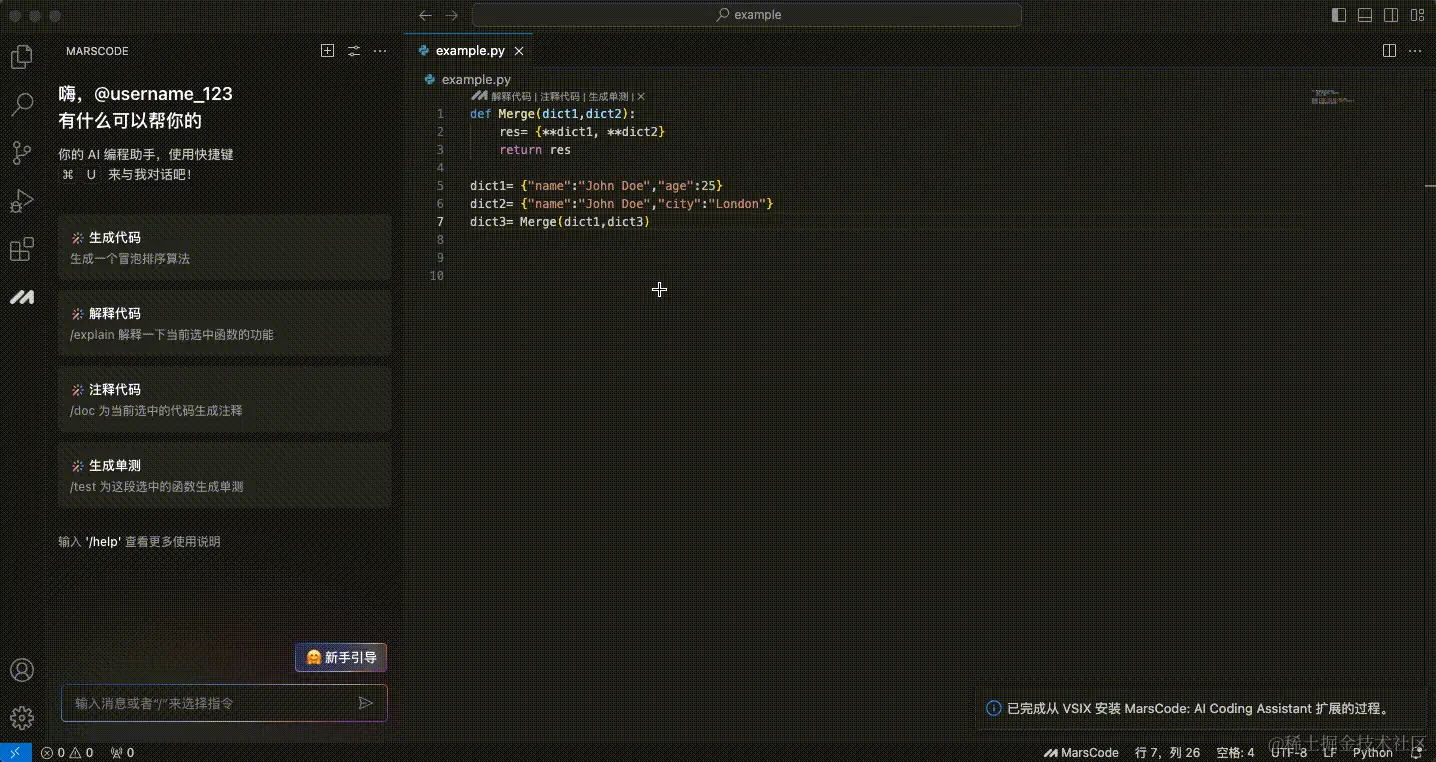Open customize layout icon in title bar
Viewport: 1436px width, 762px height.
[1417, 15]
